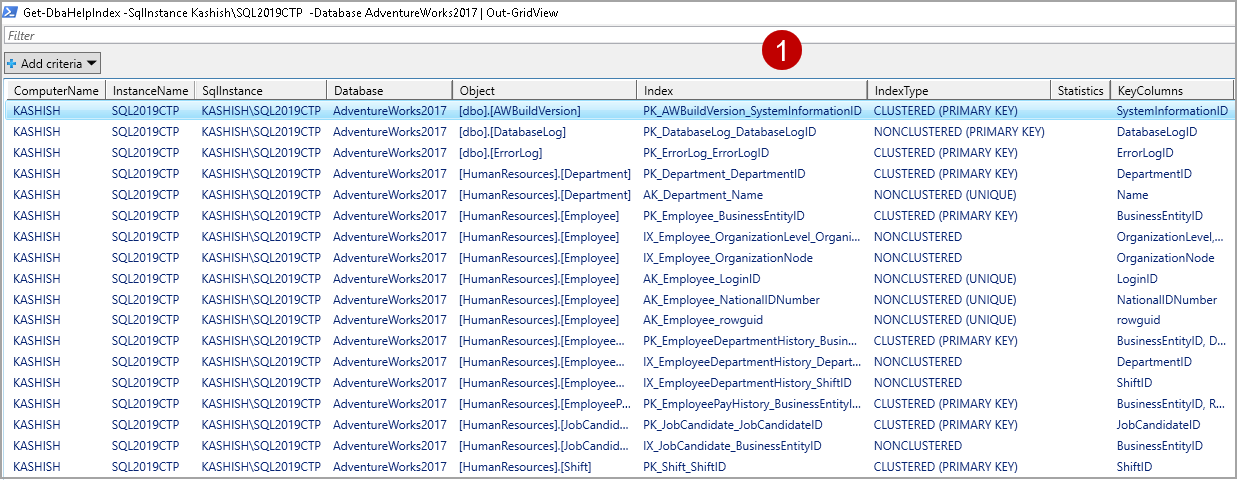The width and height of the screenshot is (1237, 480).
Task: Select AK_Employee_NationalIDNumber index cell
Action: point(731,300)
